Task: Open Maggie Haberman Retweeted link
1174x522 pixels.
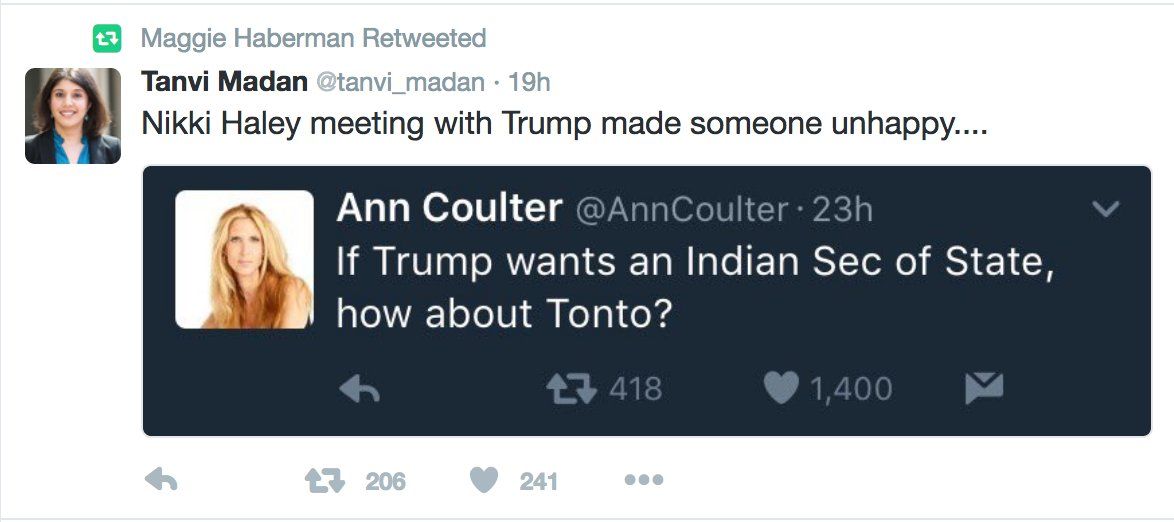Action: click(313, 39)
